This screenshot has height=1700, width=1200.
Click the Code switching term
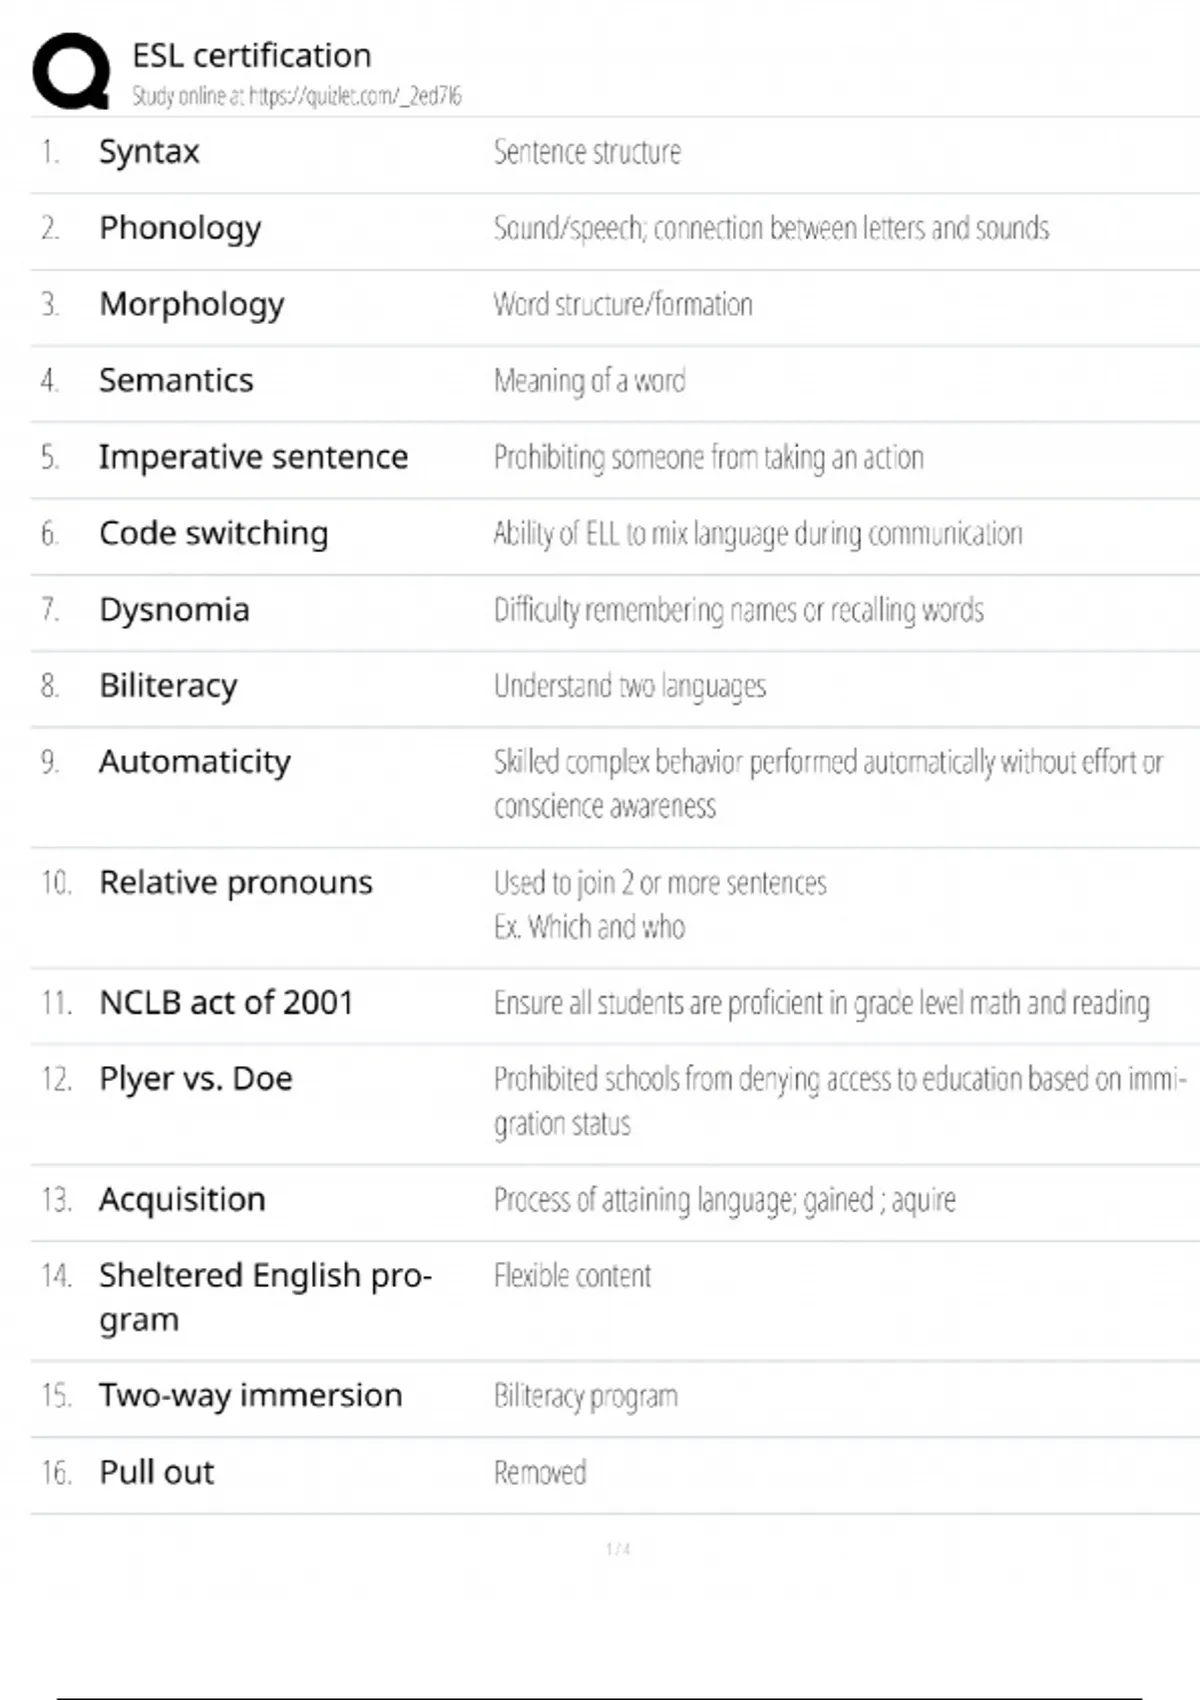[x=213, y=534]
